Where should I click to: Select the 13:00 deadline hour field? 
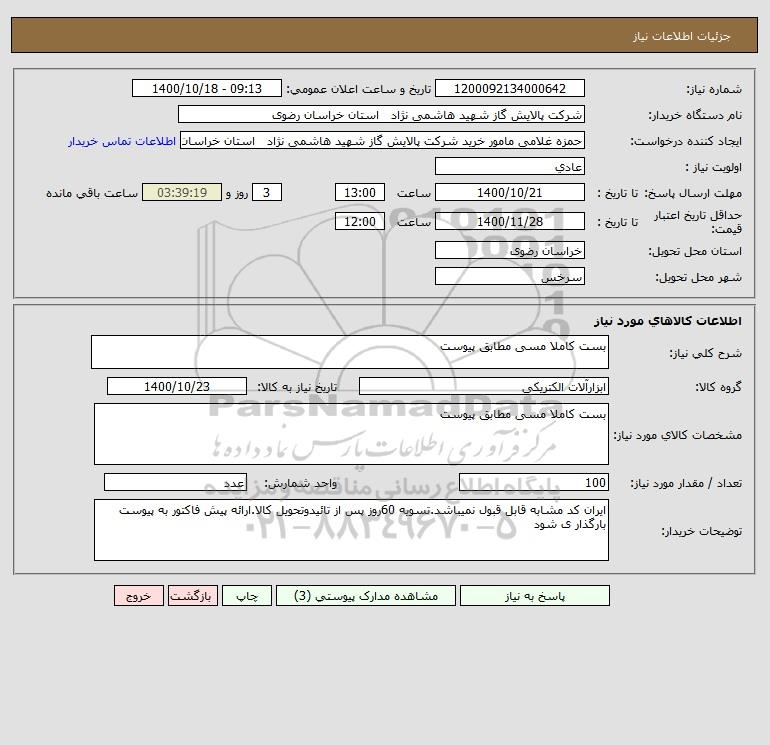point(359,193)
